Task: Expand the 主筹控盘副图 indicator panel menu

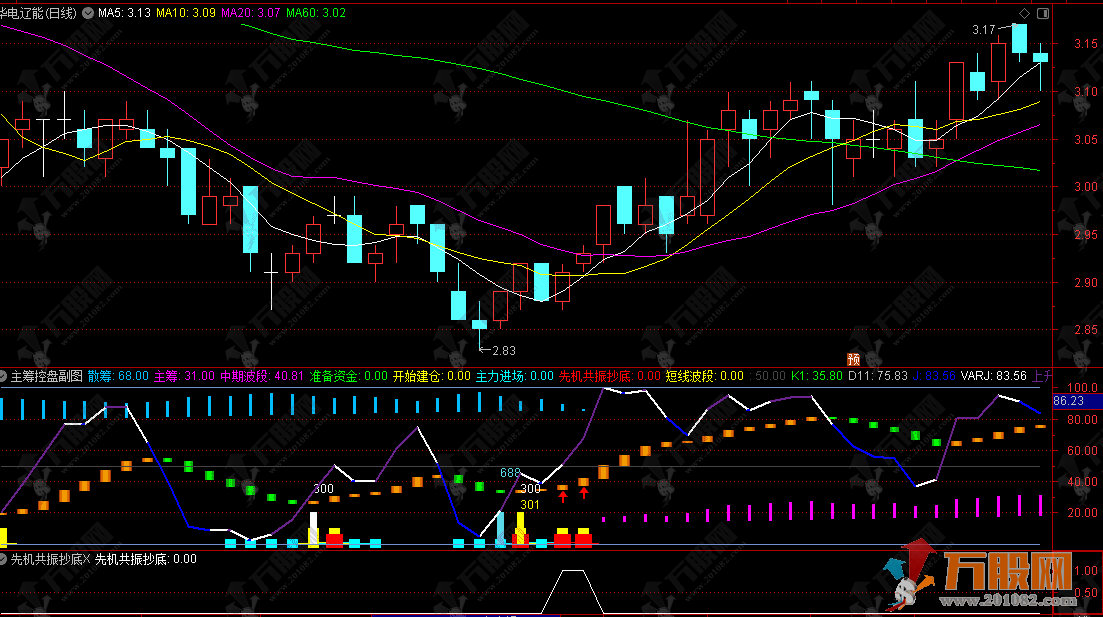Action: [6, 376]
